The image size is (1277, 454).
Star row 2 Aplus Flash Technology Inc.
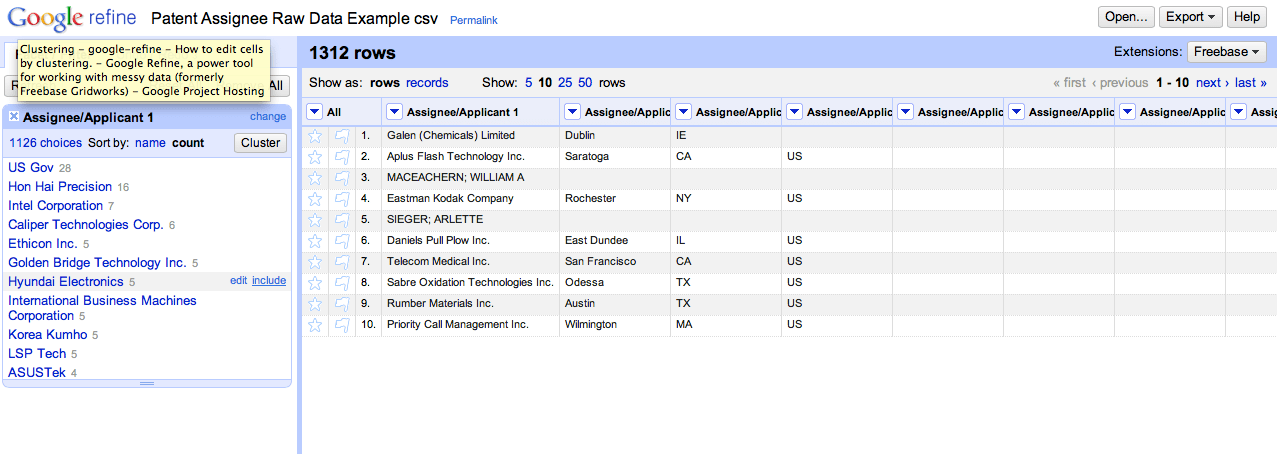tap(315, 157)
